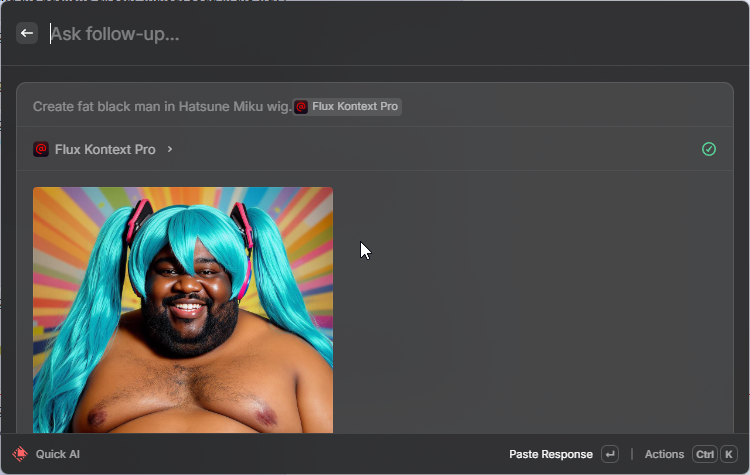The width and height of the screenshot is (750, 475).
Task: Click the Enter key icon next to Paste Response
Action: click(610, 454)
